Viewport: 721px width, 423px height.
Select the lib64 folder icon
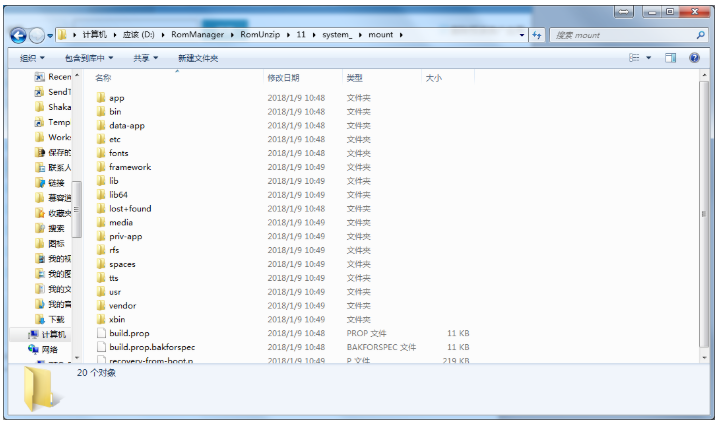101,194
